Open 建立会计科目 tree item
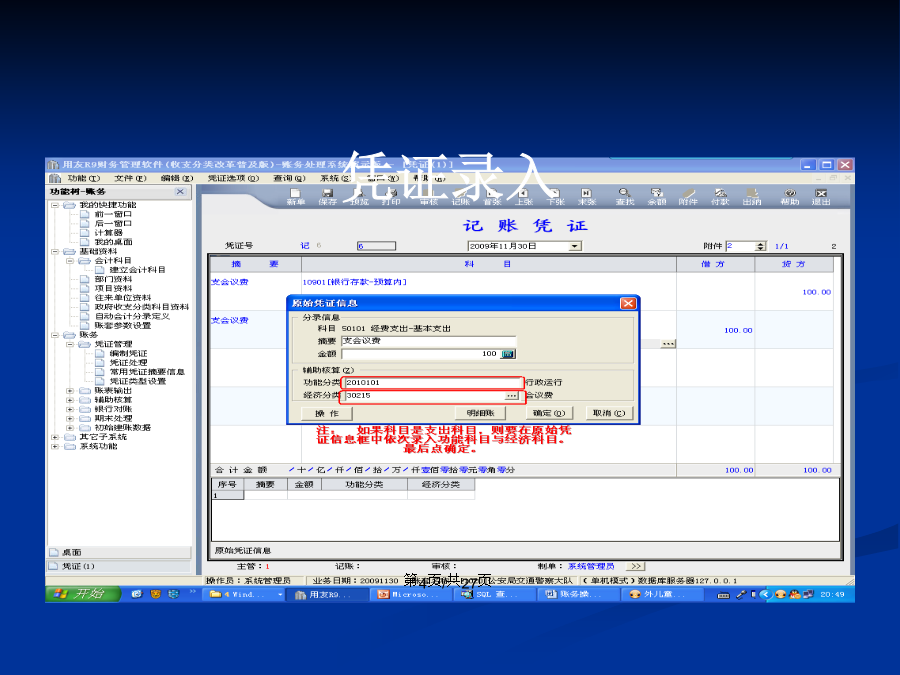This screenshot has height=675, width=900. pyautogui.click(x=137, y=269)
